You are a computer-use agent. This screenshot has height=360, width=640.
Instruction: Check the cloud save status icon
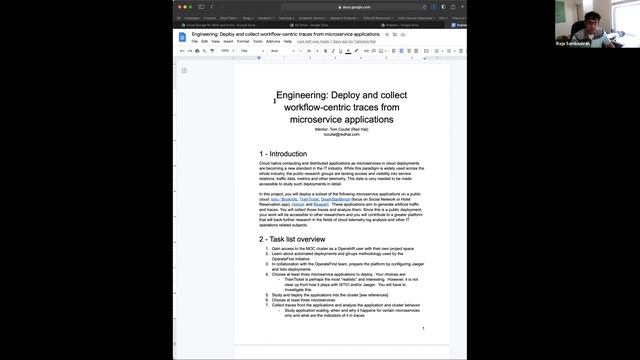403,35
